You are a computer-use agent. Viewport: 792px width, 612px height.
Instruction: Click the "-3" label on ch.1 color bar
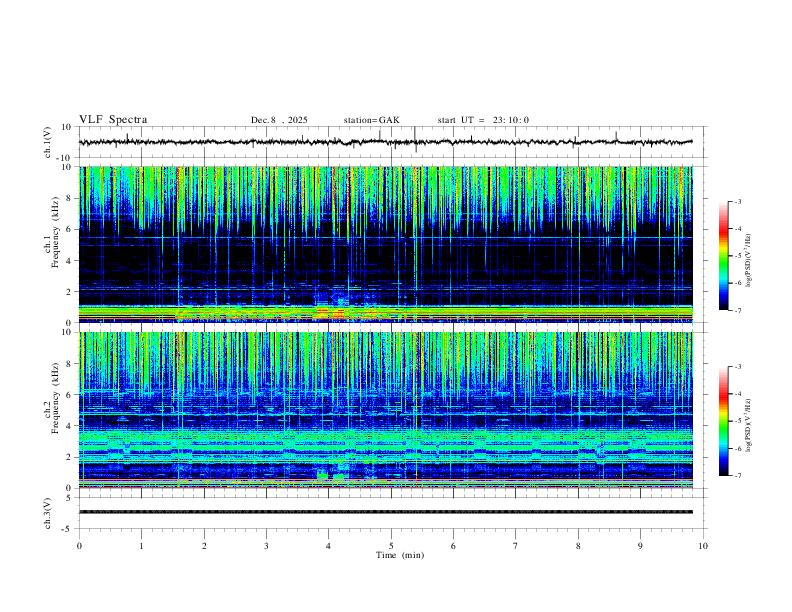(x=737, y=202)
